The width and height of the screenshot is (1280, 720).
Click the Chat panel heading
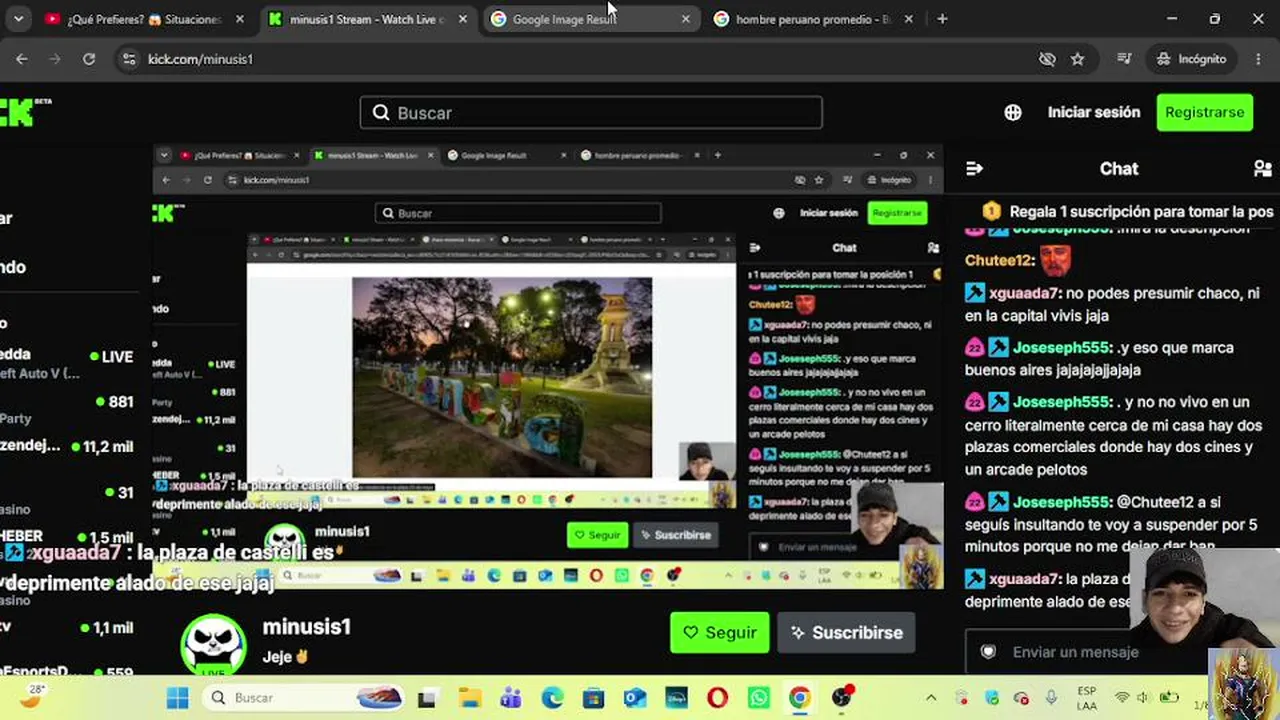click(x=1119, y=169)
